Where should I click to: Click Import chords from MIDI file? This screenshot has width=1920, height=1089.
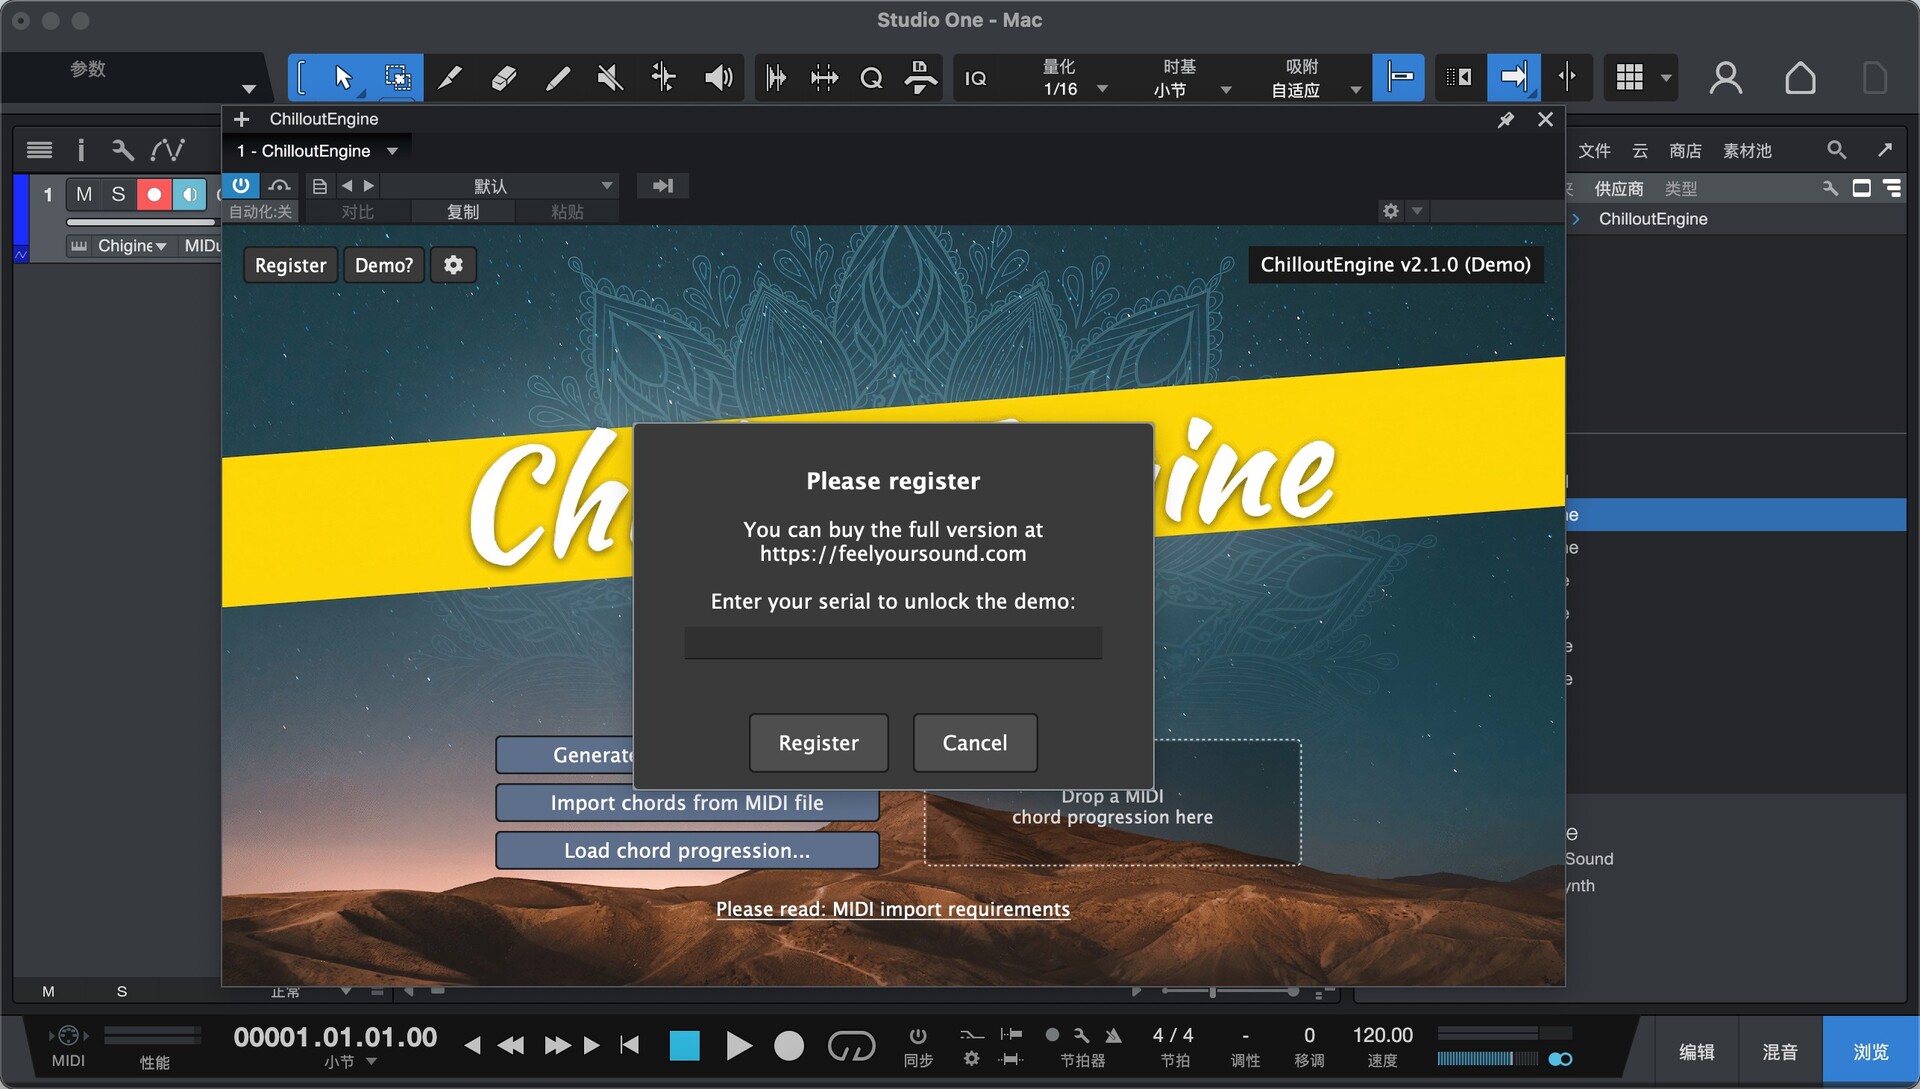(x=687, y=803)
